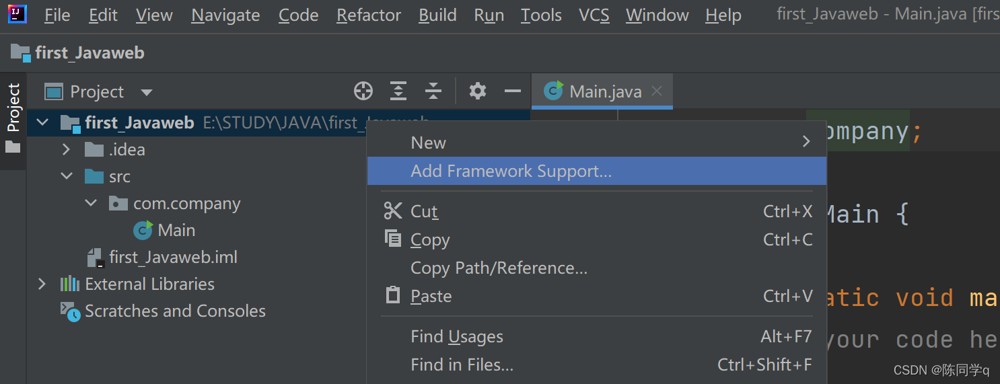The width and height of the screenshot is (1000, 384).
Task: Click the Collapse All icon in Project panel
Action: 433,91
